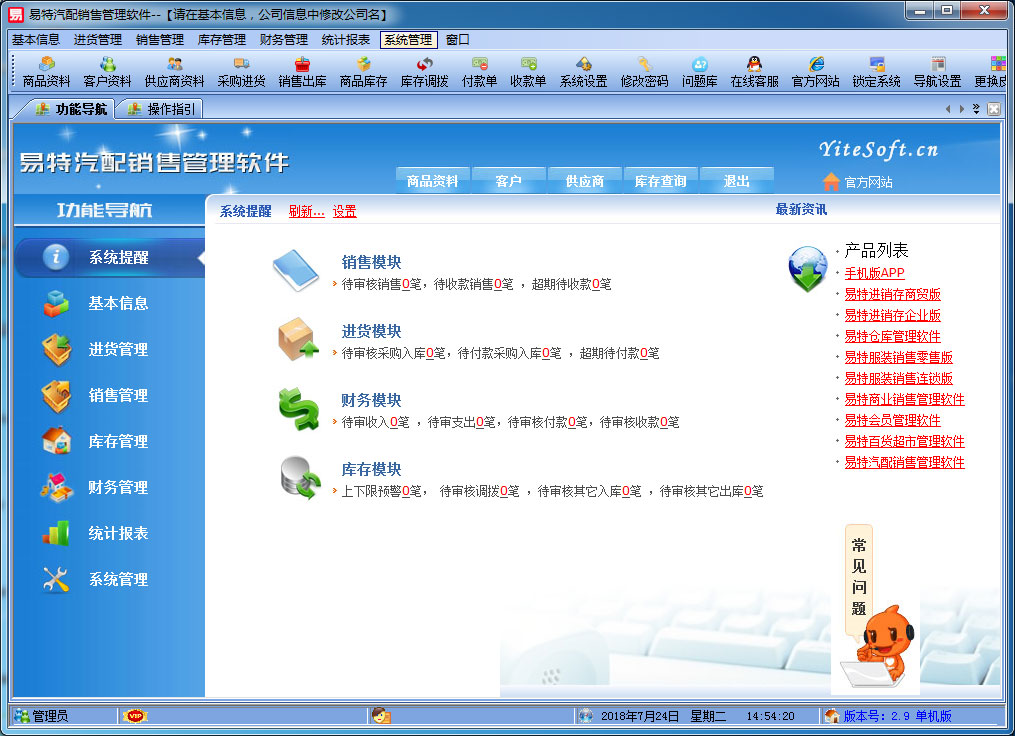Open the 窗口 menu
Screen dimensions: 1015x736
458,39
